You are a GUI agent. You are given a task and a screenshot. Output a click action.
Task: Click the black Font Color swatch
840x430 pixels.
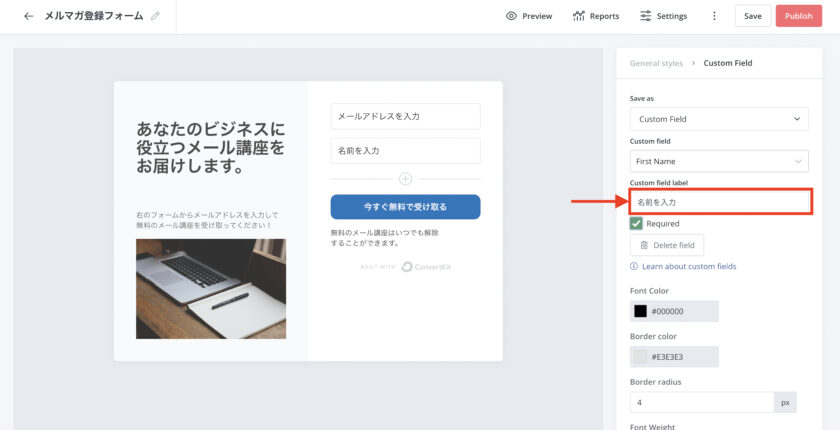(640, 311)
